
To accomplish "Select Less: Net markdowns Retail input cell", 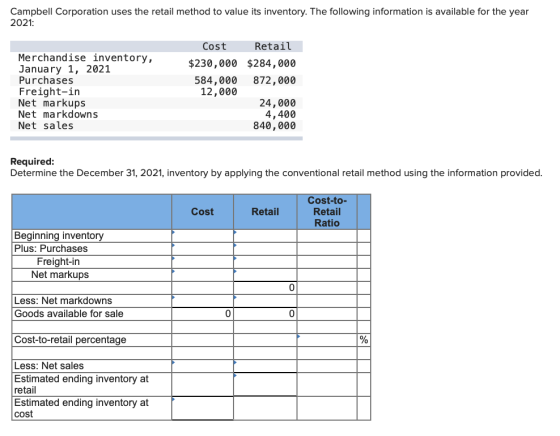I will coord(265,301).
